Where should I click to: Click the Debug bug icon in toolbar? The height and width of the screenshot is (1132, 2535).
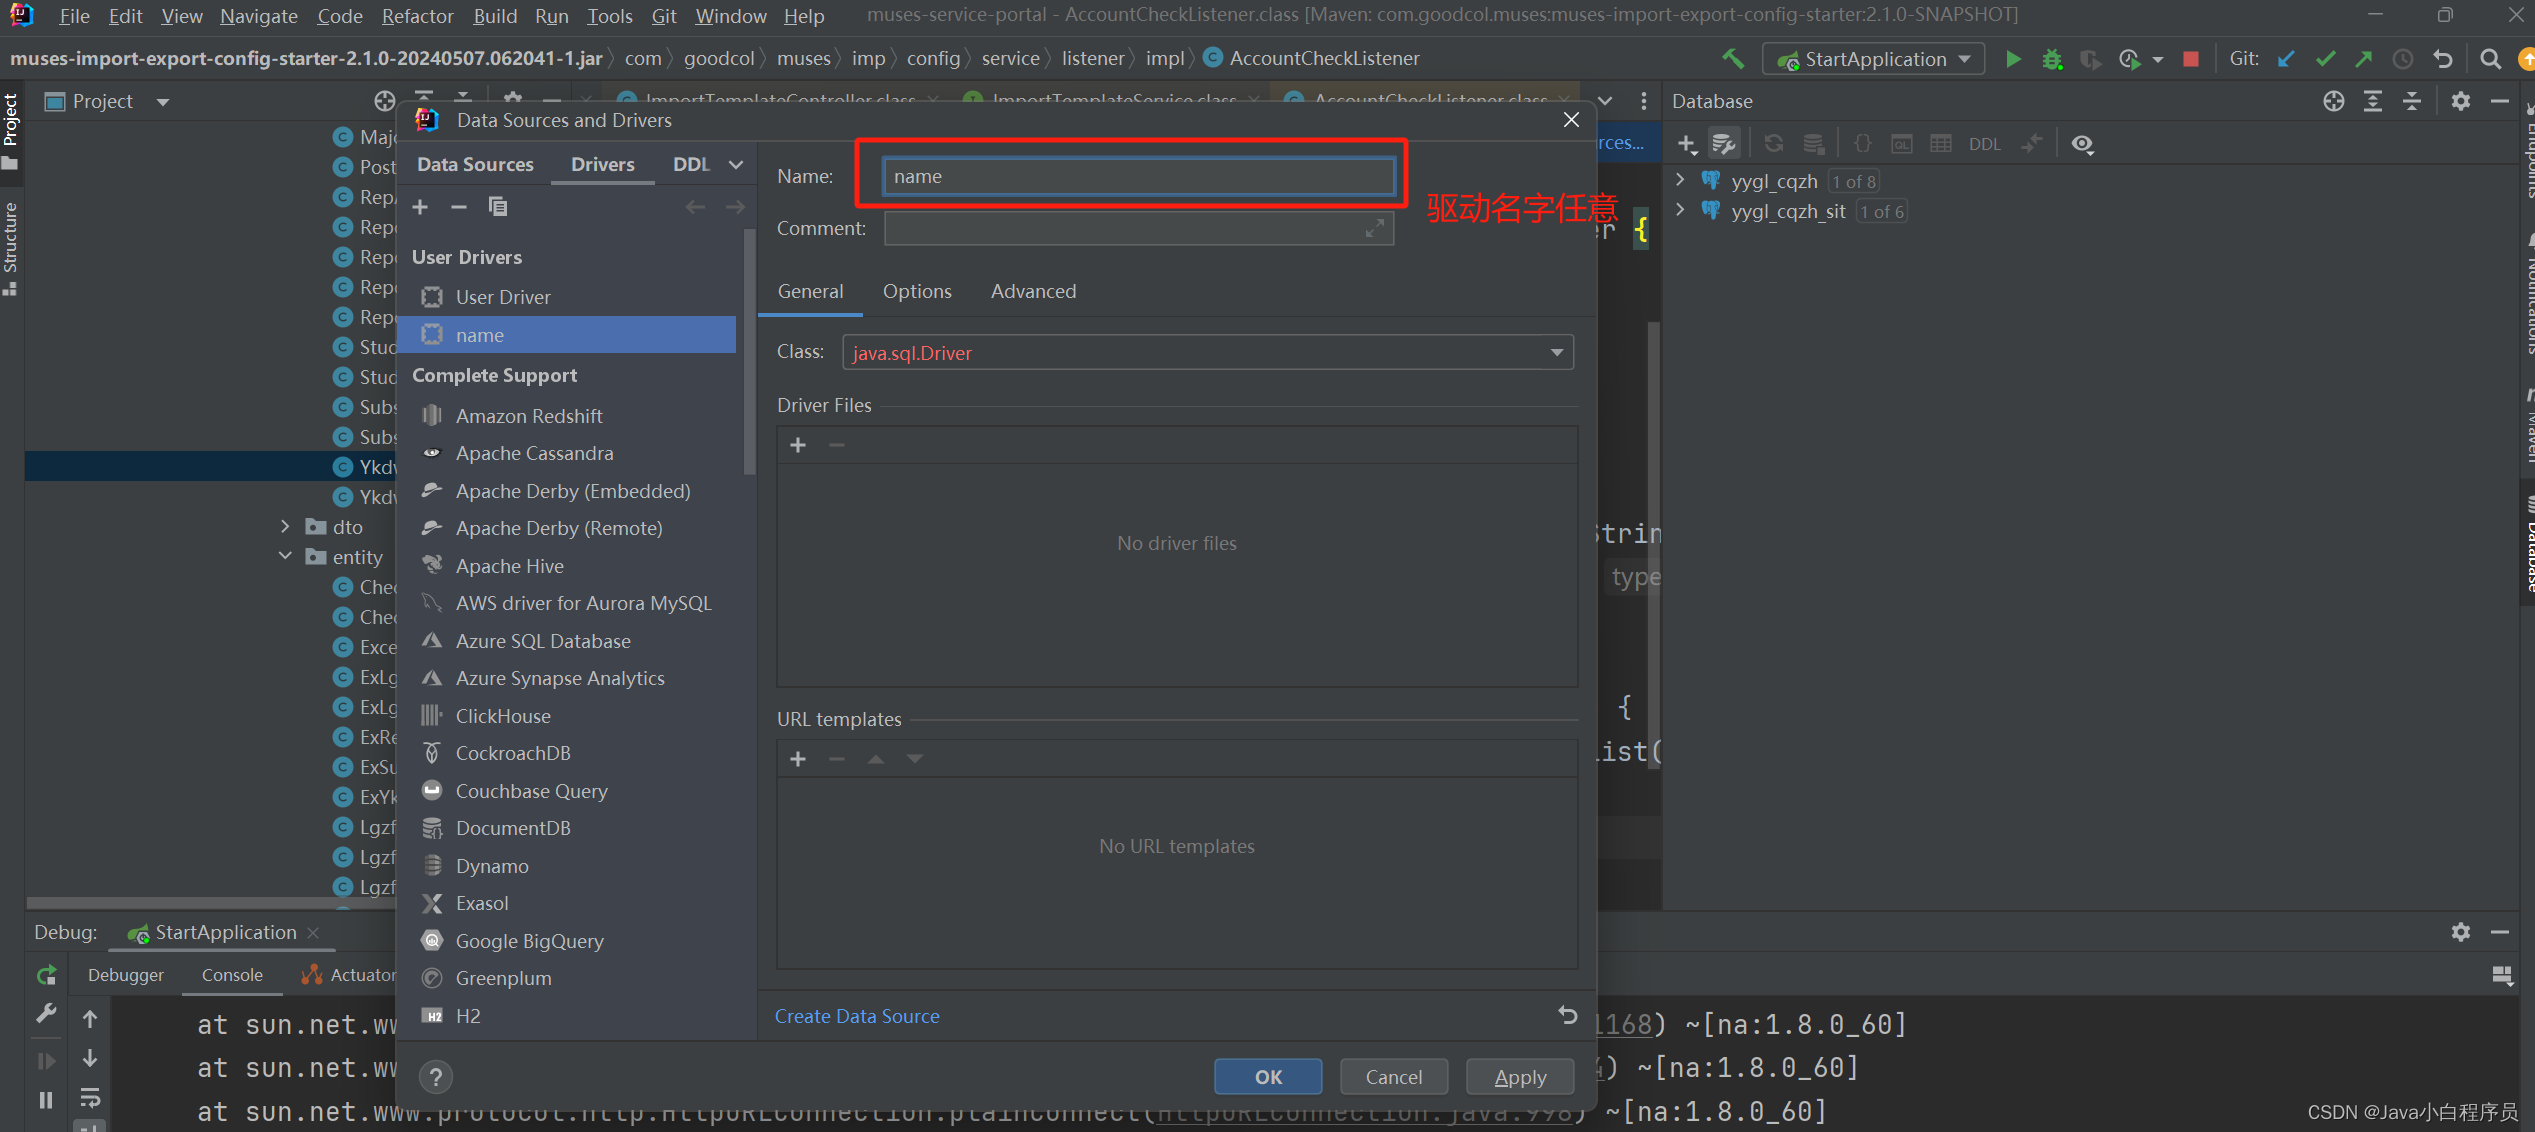coord(2052,59)
